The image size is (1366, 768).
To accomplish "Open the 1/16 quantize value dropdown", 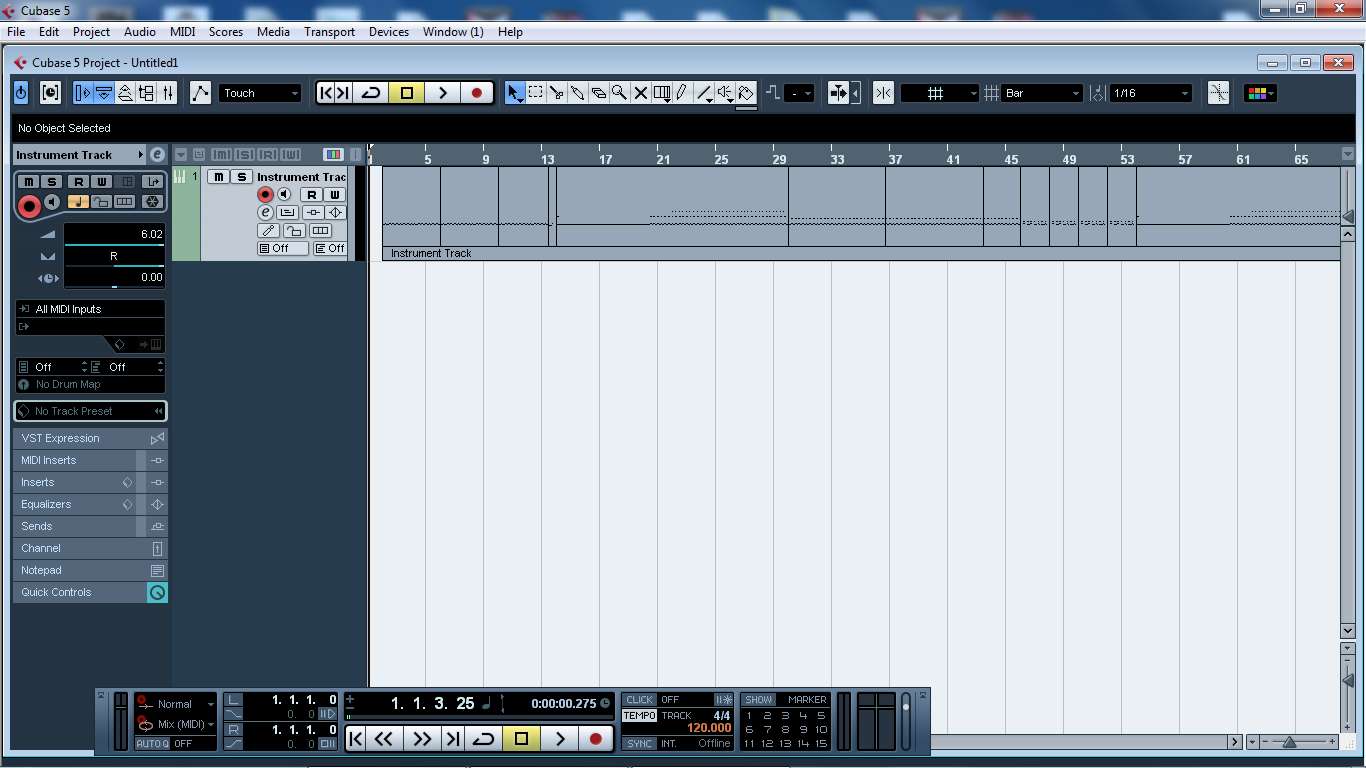I will click(1151, 93).
